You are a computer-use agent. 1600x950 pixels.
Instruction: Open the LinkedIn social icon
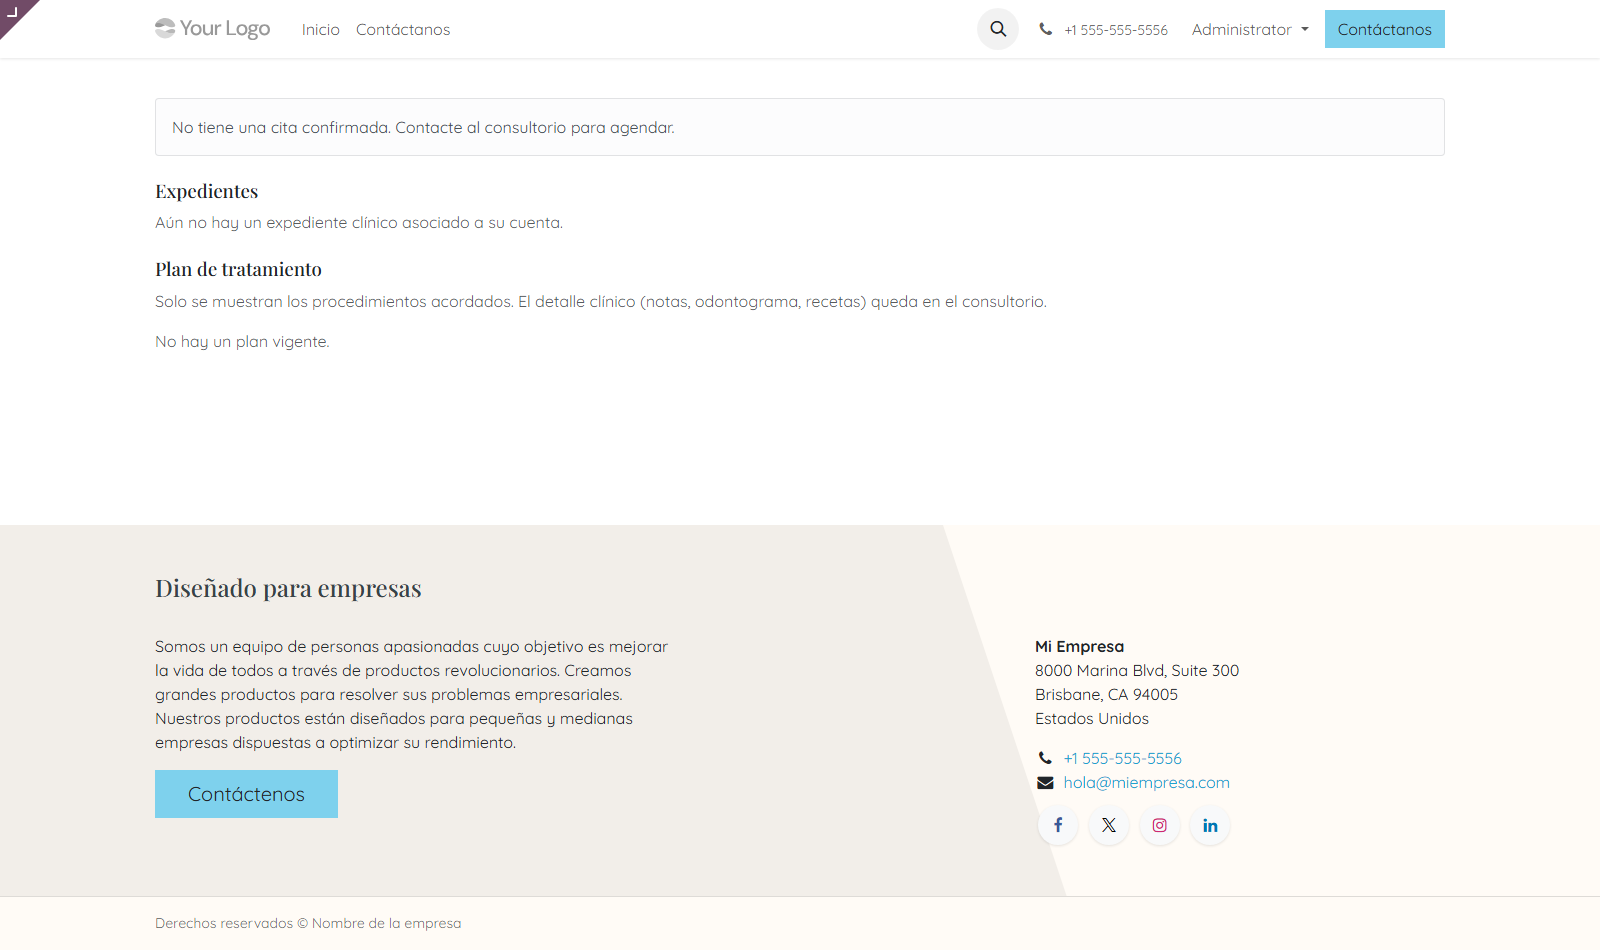(x=1210, y=825)
